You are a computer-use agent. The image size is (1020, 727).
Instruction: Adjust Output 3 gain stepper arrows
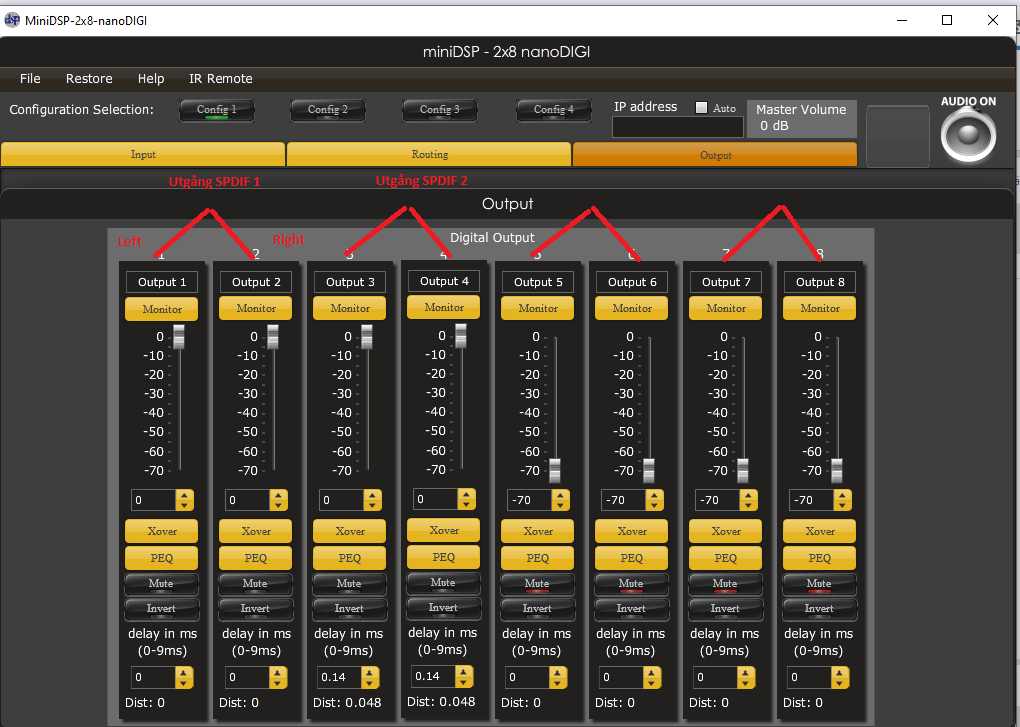point(373,500)
